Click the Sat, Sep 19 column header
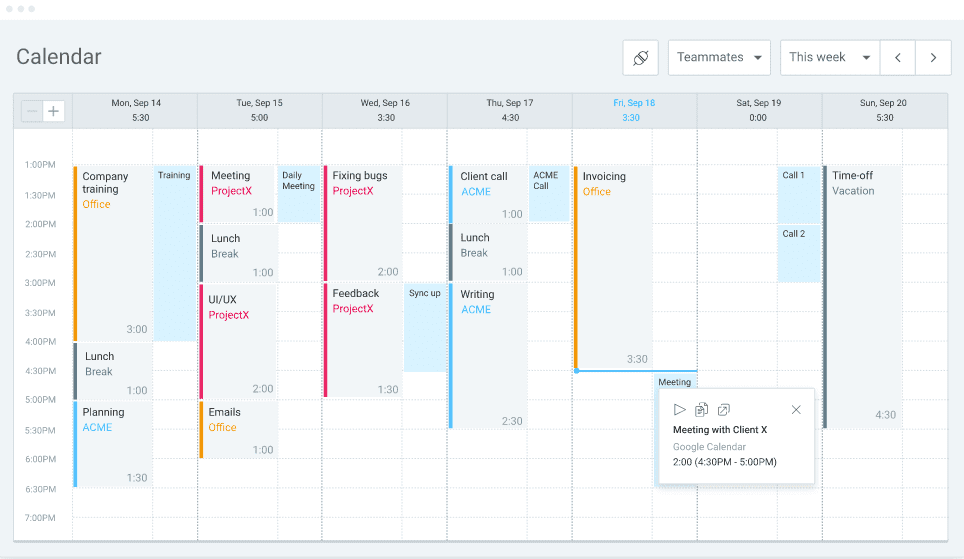The image size is (964, 559). (759, 111)
